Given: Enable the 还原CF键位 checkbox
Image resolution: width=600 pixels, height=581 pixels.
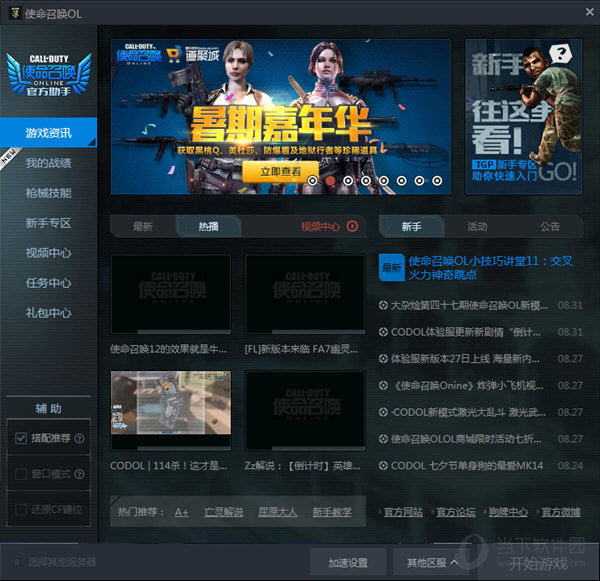Looking at the screenshot, I should [x=21, y=509].
